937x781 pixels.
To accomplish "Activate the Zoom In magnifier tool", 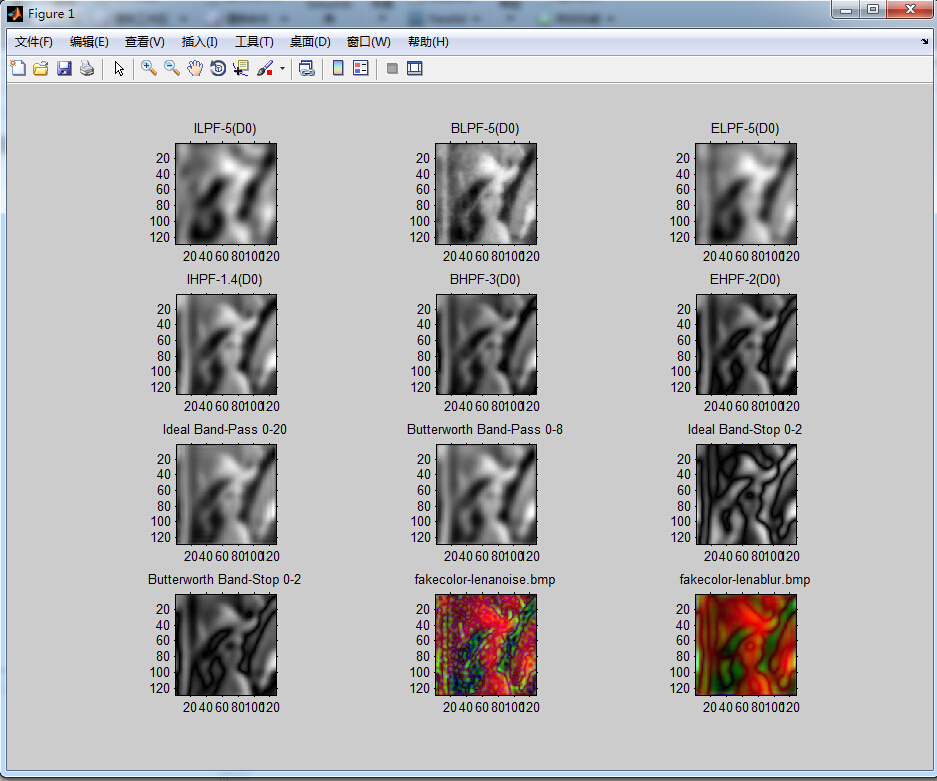I will pyautogui.click(x=149, y=68).
